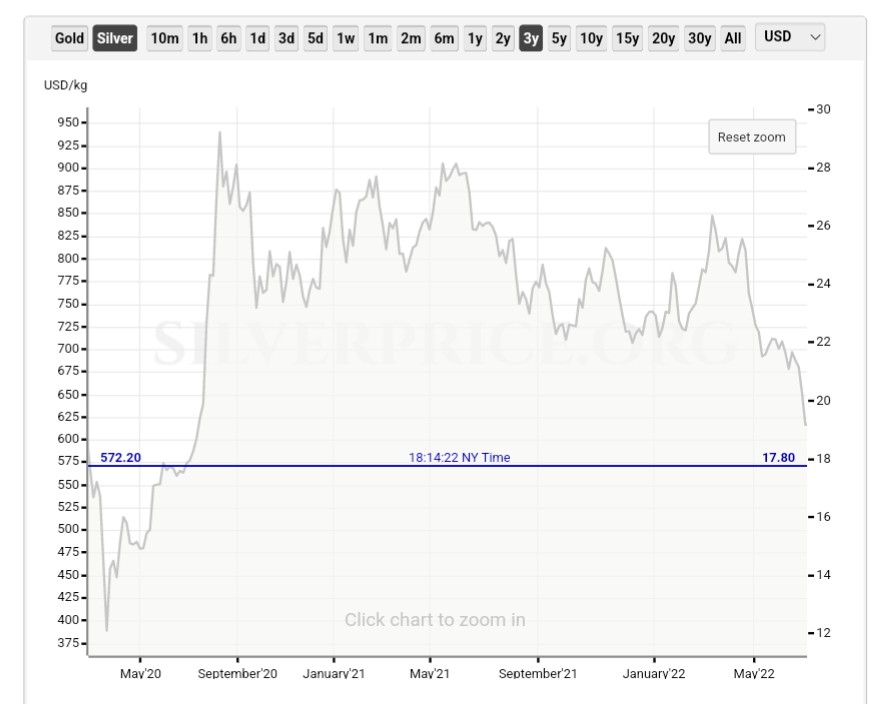Set time range to 2y
893x704 pixels.
coord(502,38)
